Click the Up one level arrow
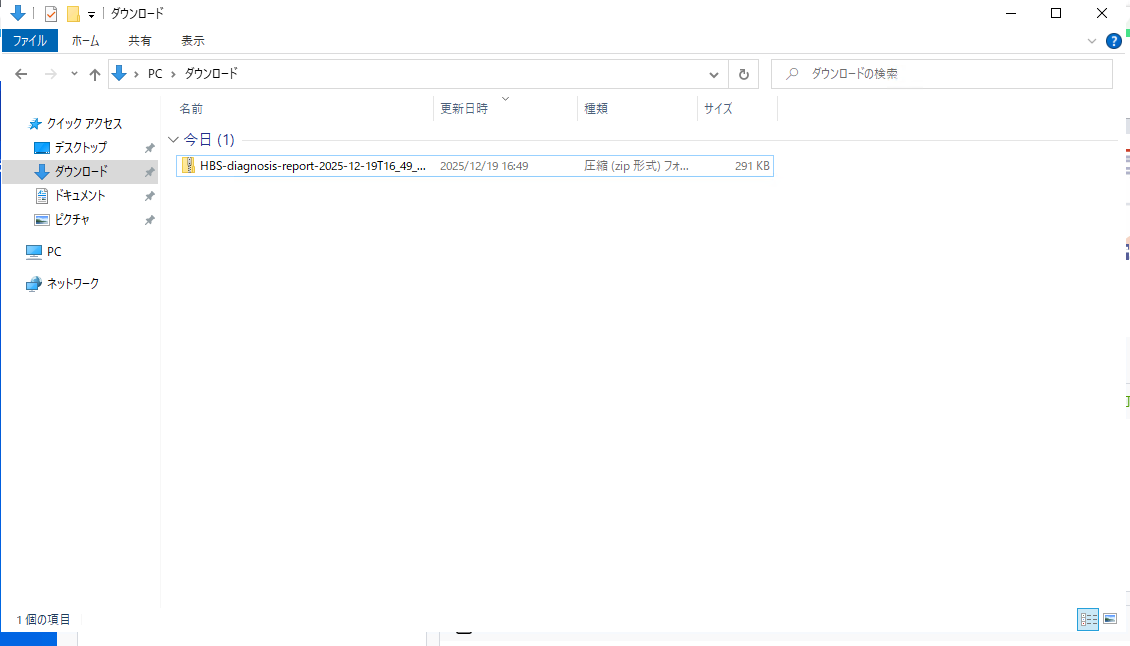The height and width of the screenshot is (646, 1130). (x=94, y=74)
